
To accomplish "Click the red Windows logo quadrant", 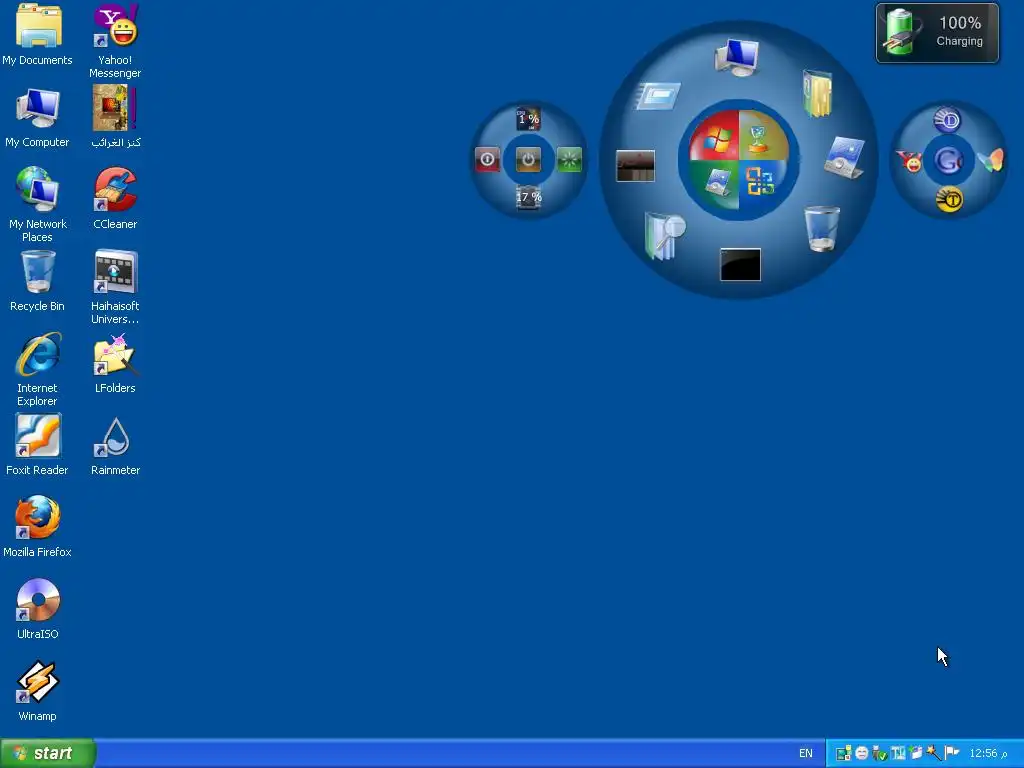I will [x=713, y=135].
